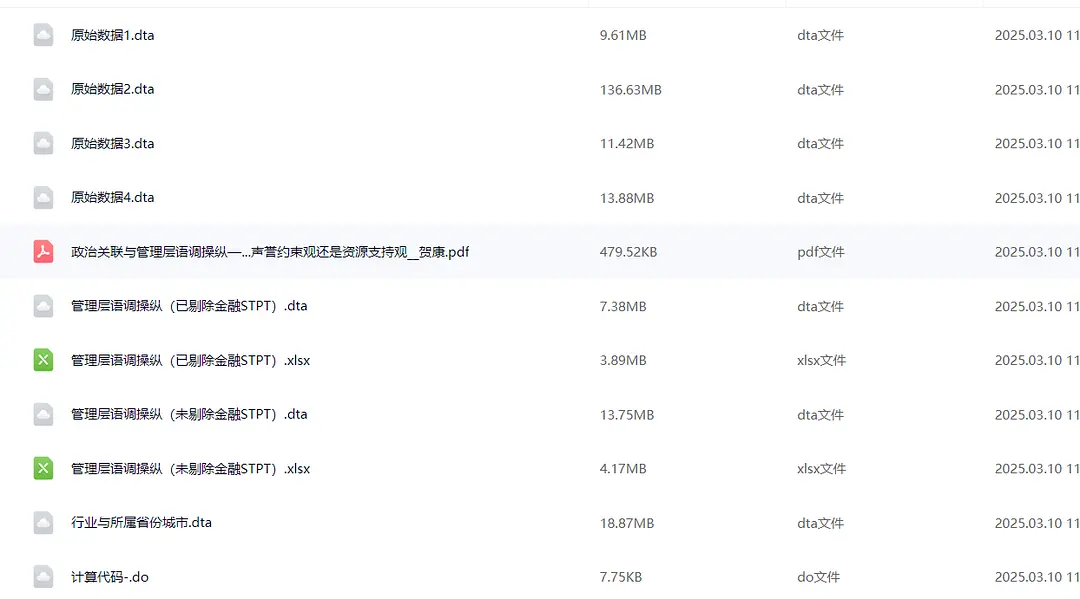Viewport: 1080px width, 599px height.
Task: Click the file icon for 原始数据1.dta
Action: coord(43,35)
